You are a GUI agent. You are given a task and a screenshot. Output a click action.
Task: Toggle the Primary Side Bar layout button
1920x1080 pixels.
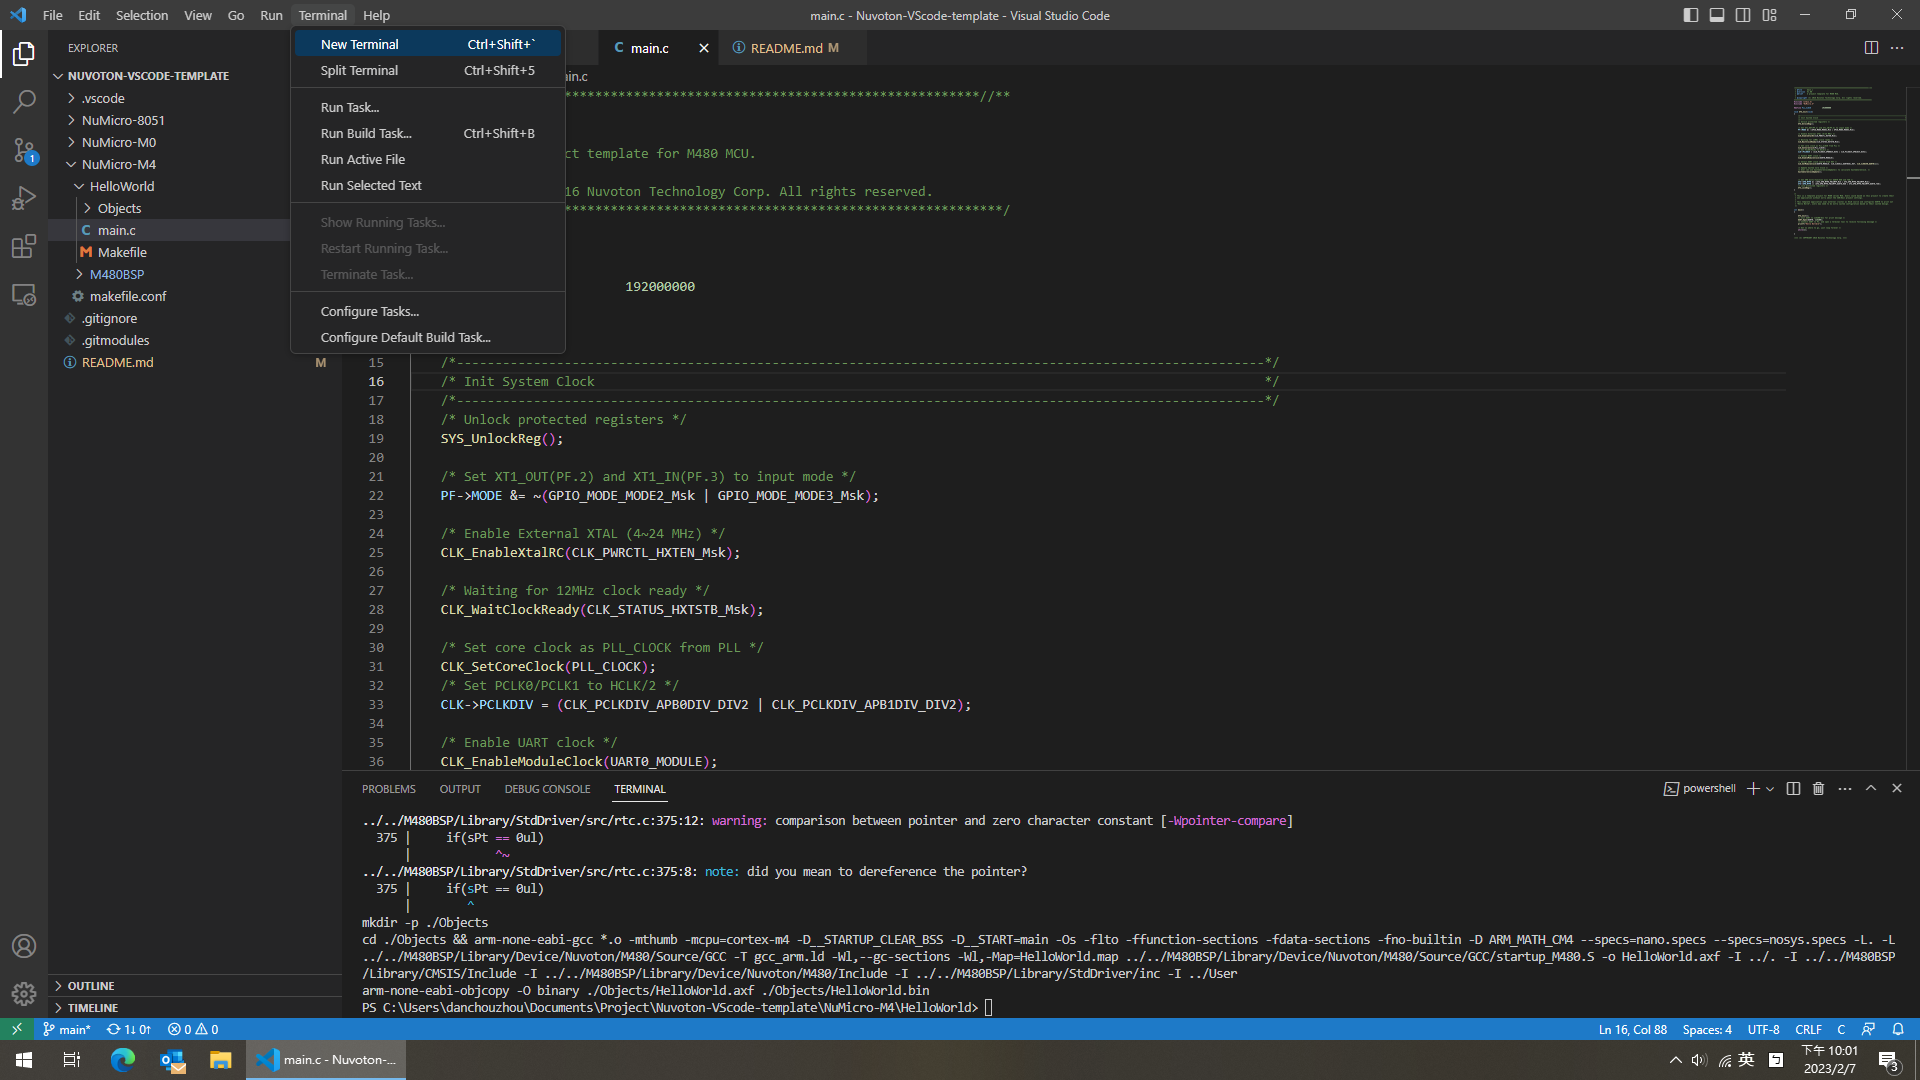pyautogui.click(x=1690, y=15)
